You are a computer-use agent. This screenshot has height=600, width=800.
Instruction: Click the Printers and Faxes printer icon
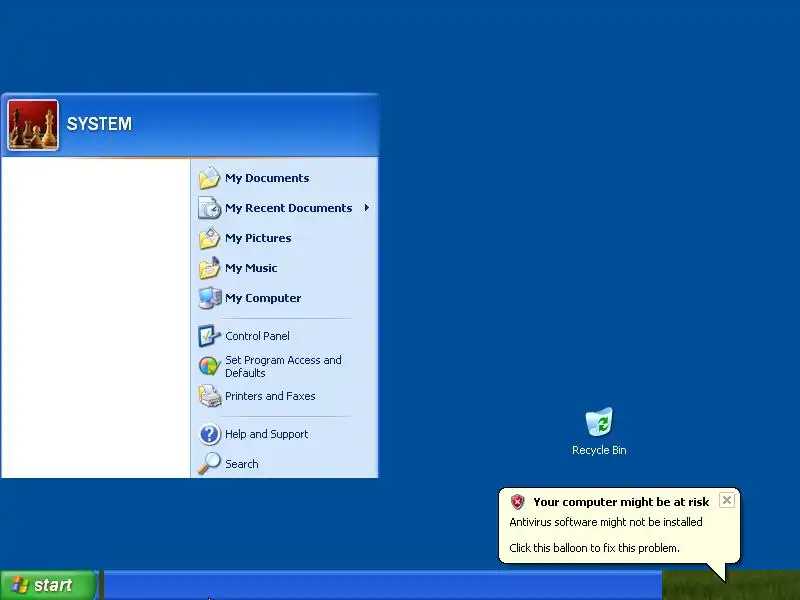coord(209,396)
